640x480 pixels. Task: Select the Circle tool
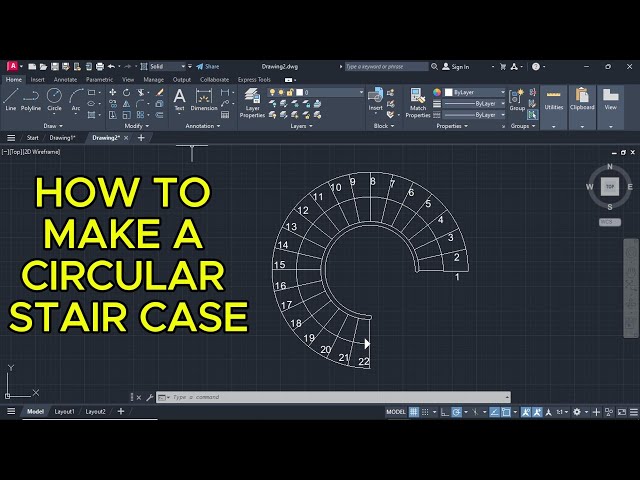point(54,99)
